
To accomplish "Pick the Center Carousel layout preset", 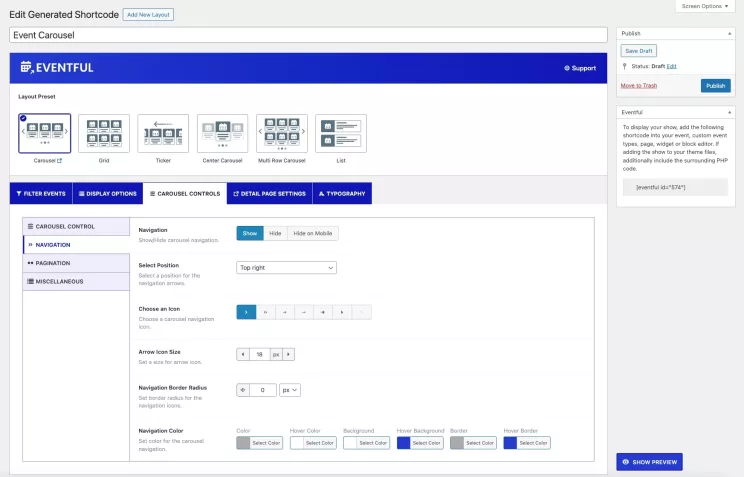I will [x=222, y=134].
